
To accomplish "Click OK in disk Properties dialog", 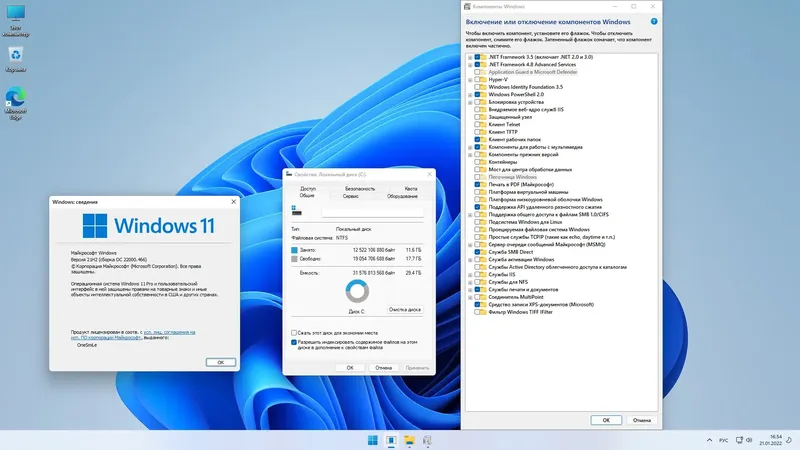I will pos(349,367).
